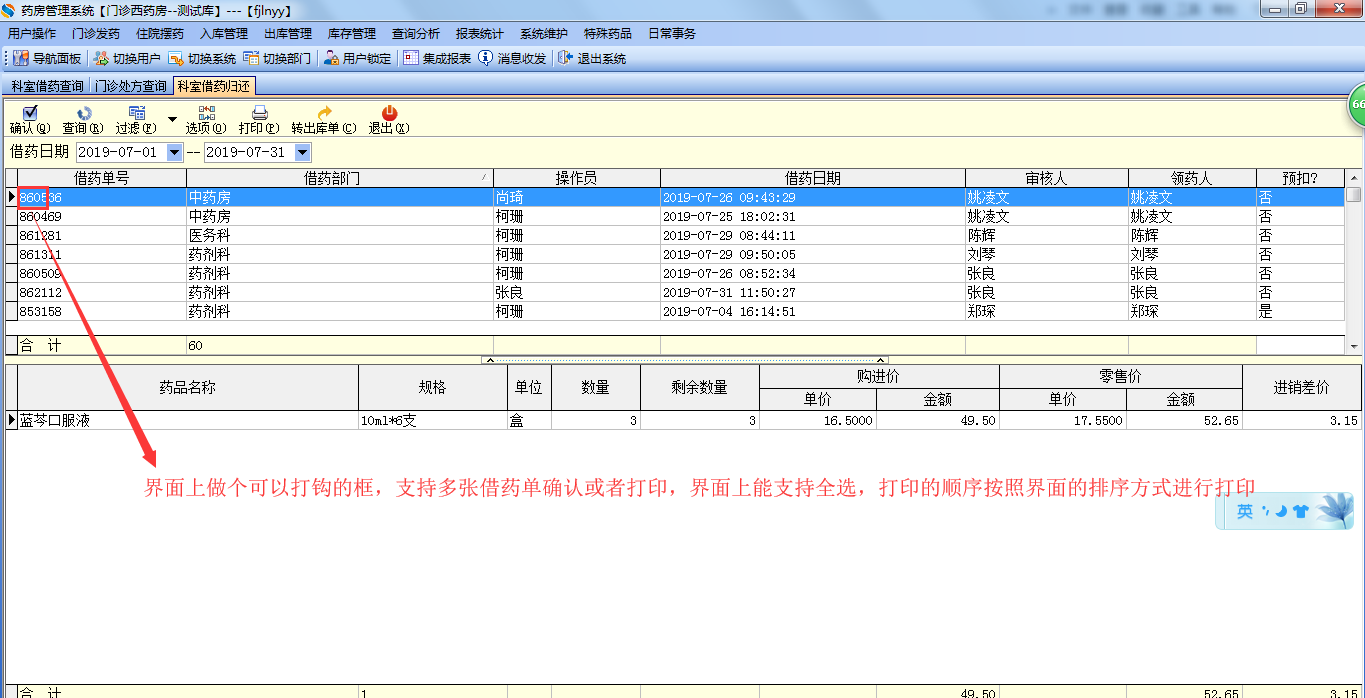Open the start date 2019-07-01 dropdown
The image size is (1365, 698).
pyautogui.click(x=175, y=152)
